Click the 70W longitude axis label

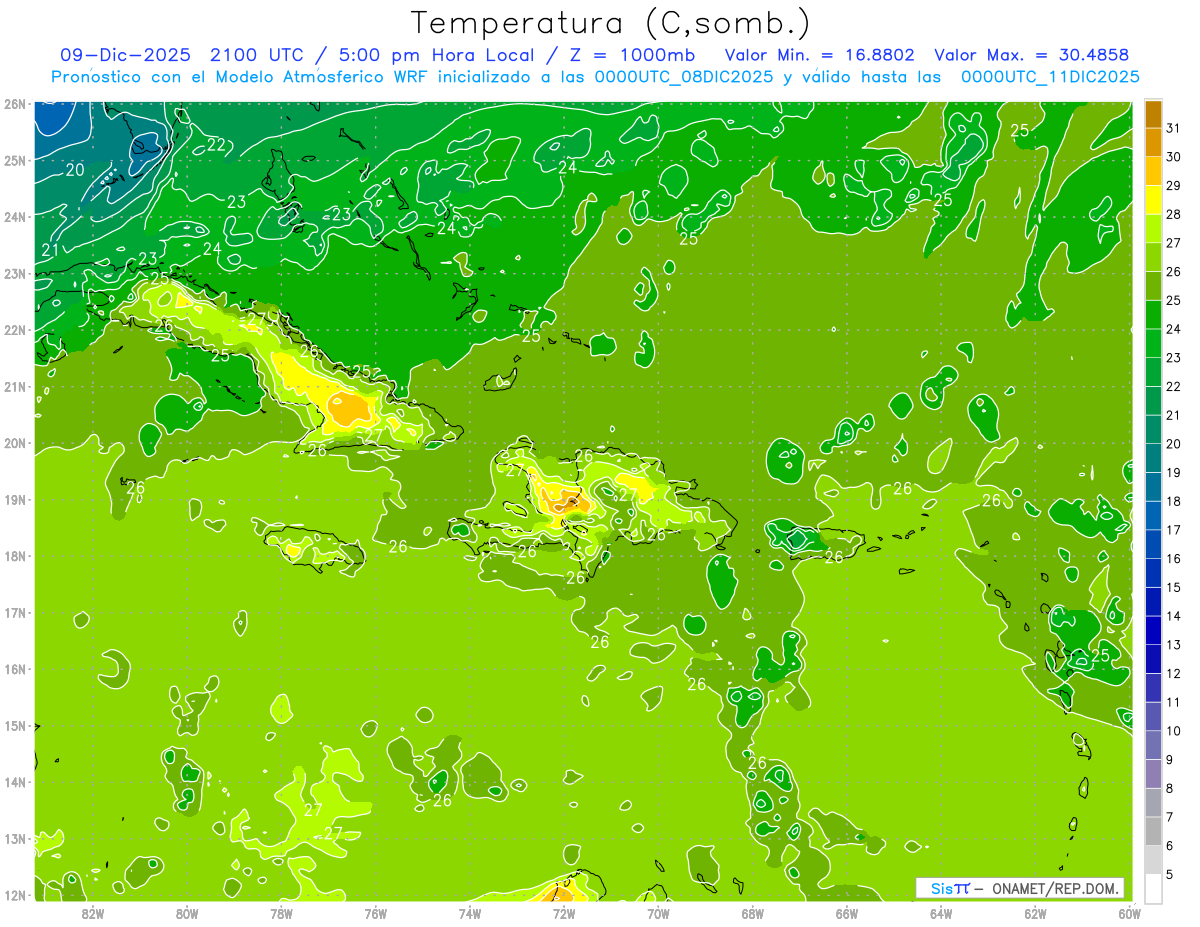pyautogui.click(x=658, y=913)
